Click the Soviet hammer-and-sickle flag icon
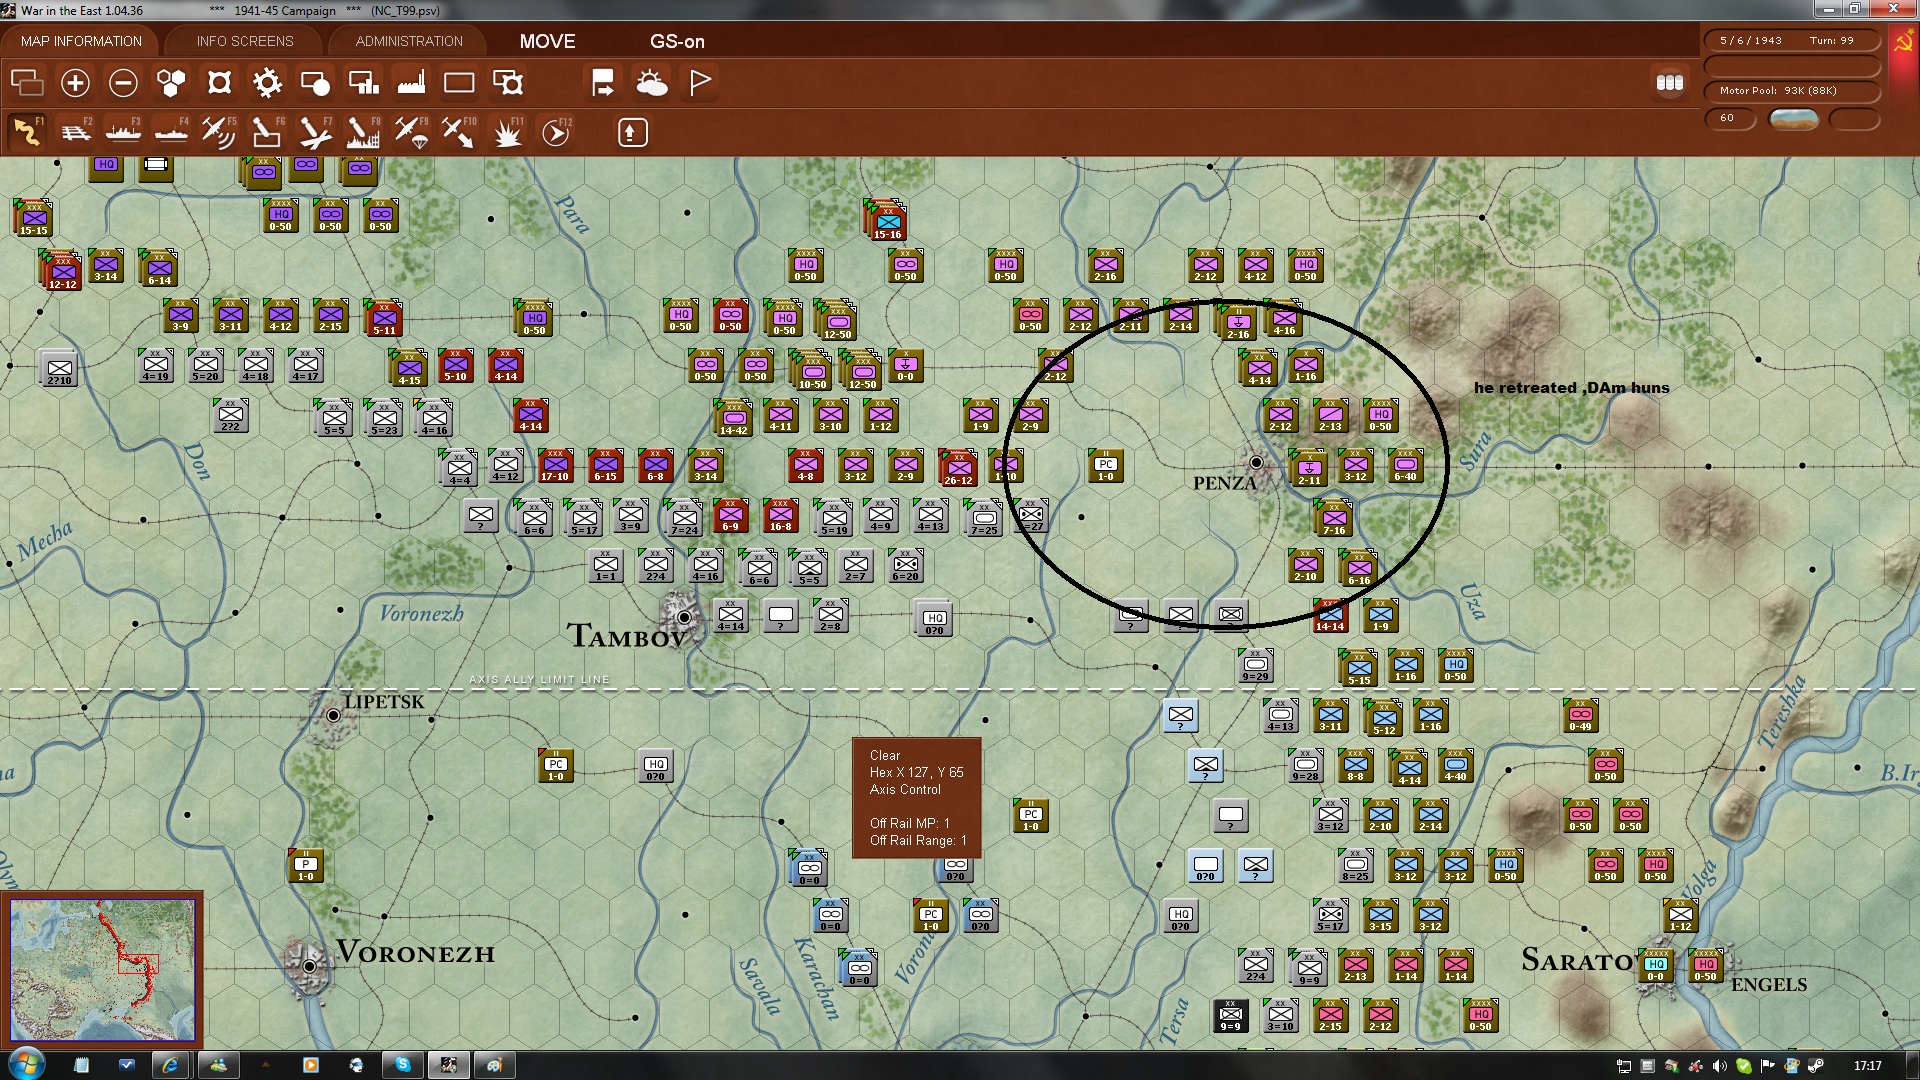 coord(1903,42)
